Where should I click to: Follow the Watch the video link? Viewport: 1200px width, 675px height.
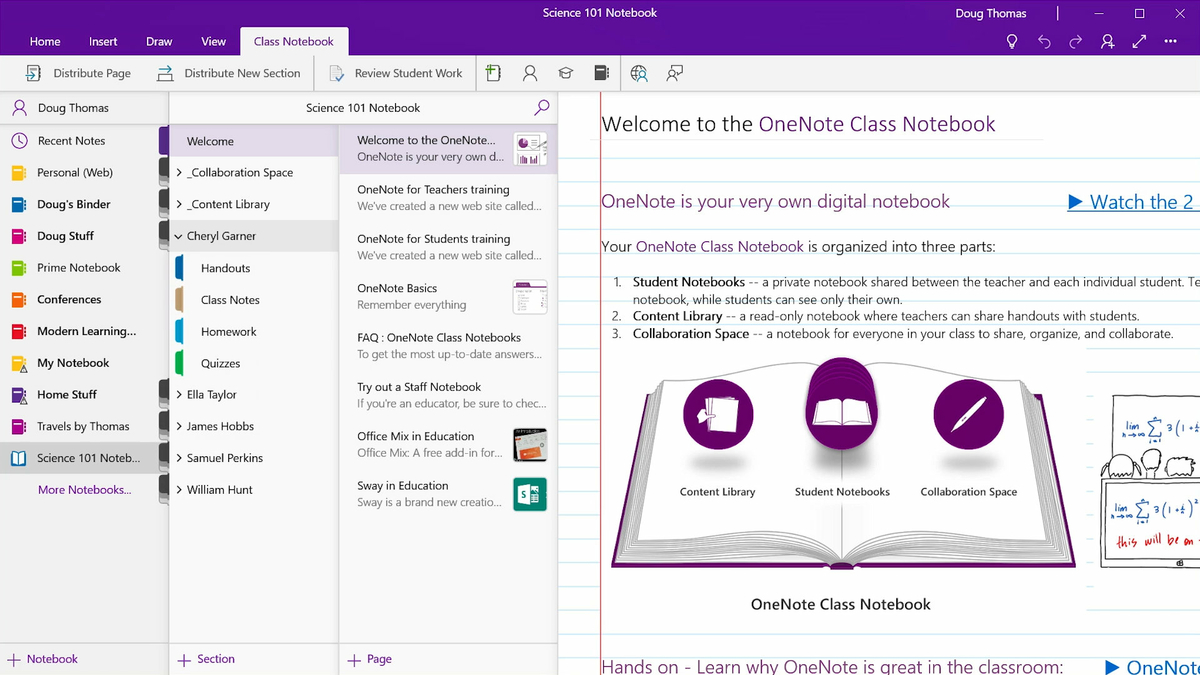coord(1140,201)
